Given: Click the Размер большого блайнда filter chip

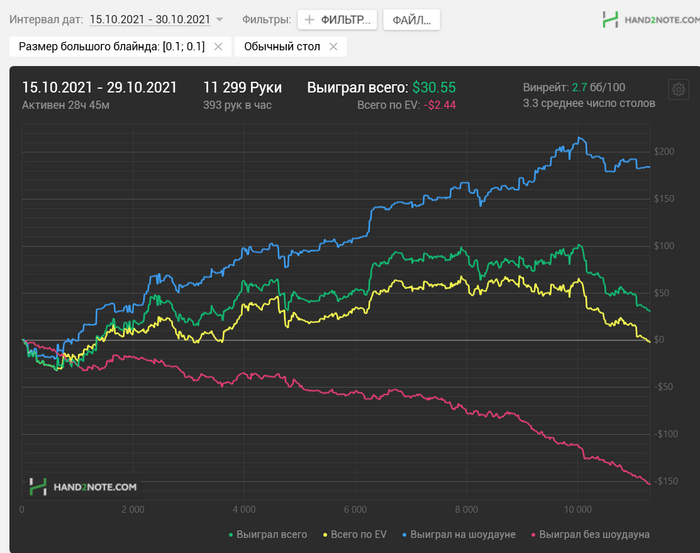Looking at the screenshot, I should [120, 47].
